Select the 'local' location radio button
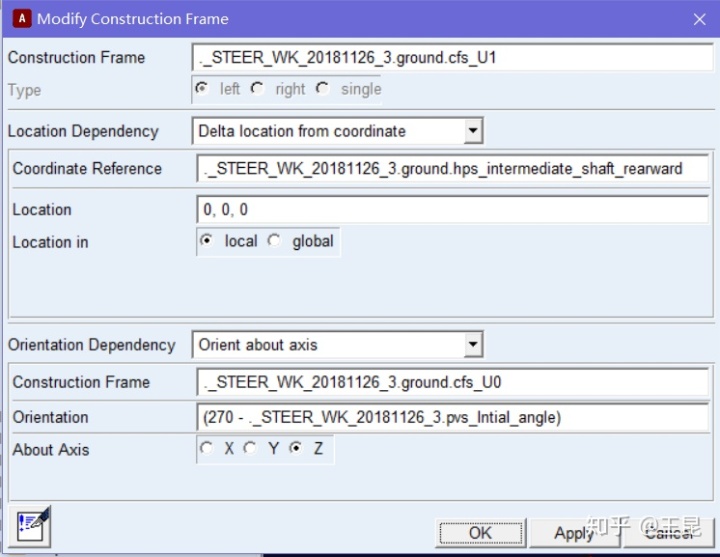Image resolution: width=720 pixels, height=557 pixels. coord(207,241)
